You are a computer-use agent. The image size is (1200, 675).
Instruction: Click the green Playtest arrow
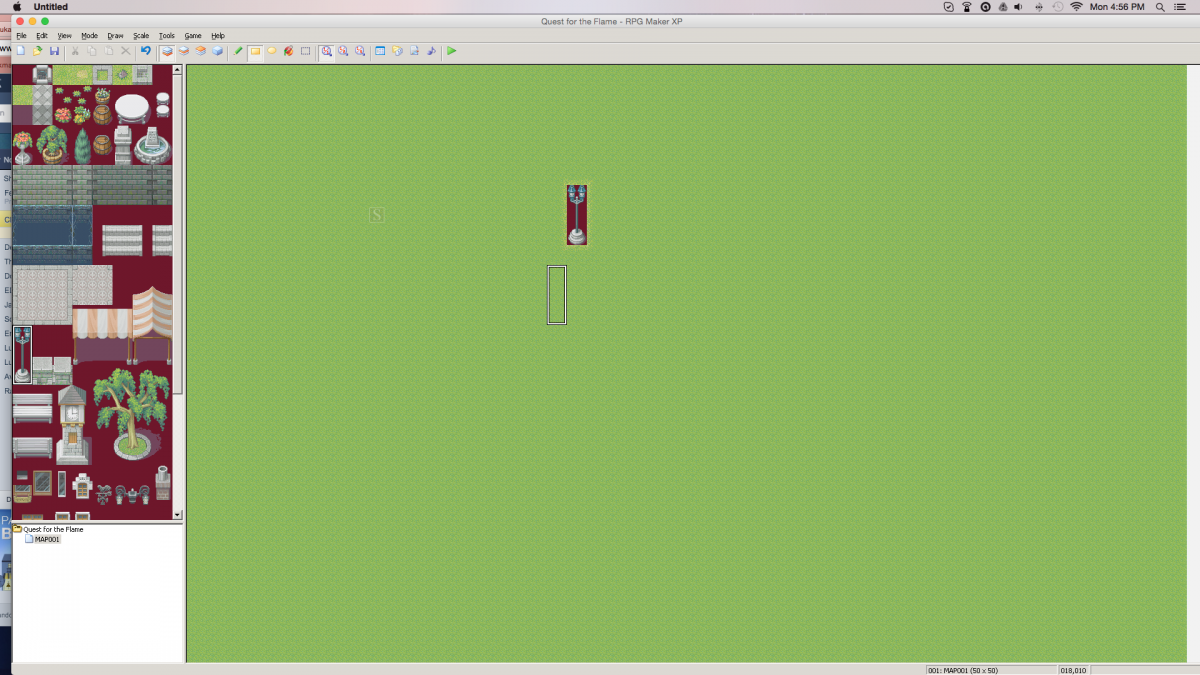pos(452,51)
